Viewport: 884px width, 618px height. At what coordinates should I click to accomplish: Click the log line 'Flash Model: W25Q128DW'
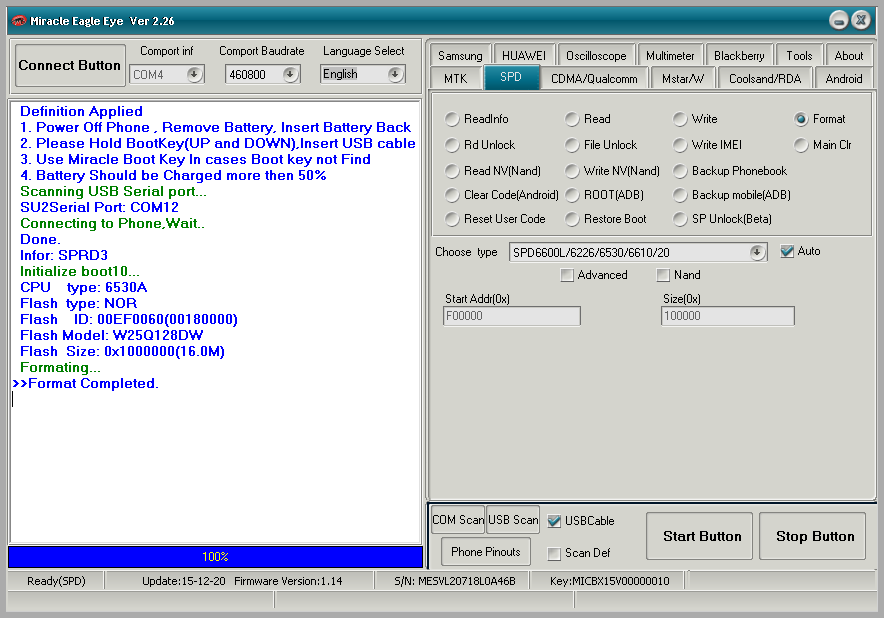[112, 336]
